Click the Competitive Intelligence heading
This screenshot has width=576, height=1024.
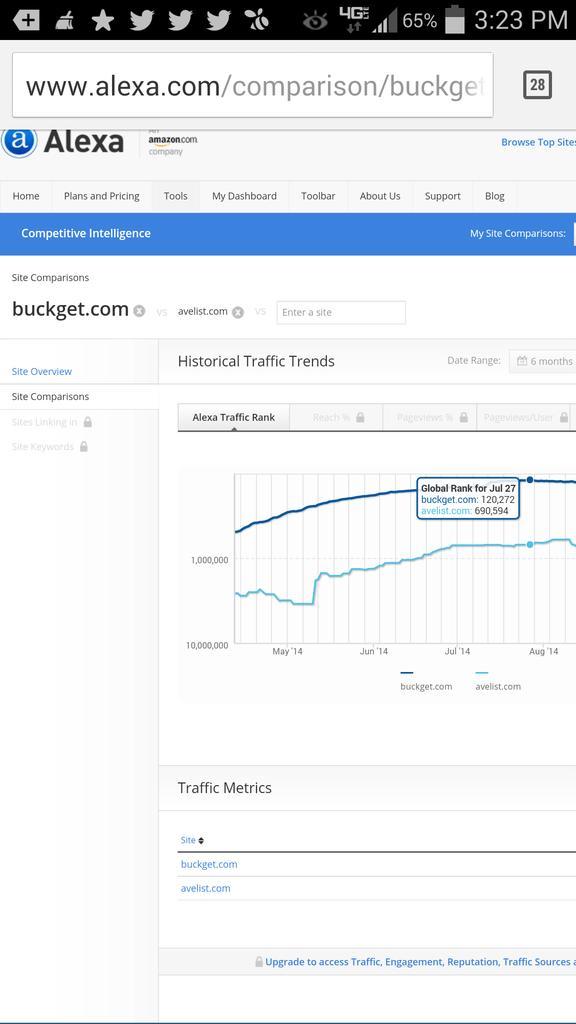[x=86, y=233]
